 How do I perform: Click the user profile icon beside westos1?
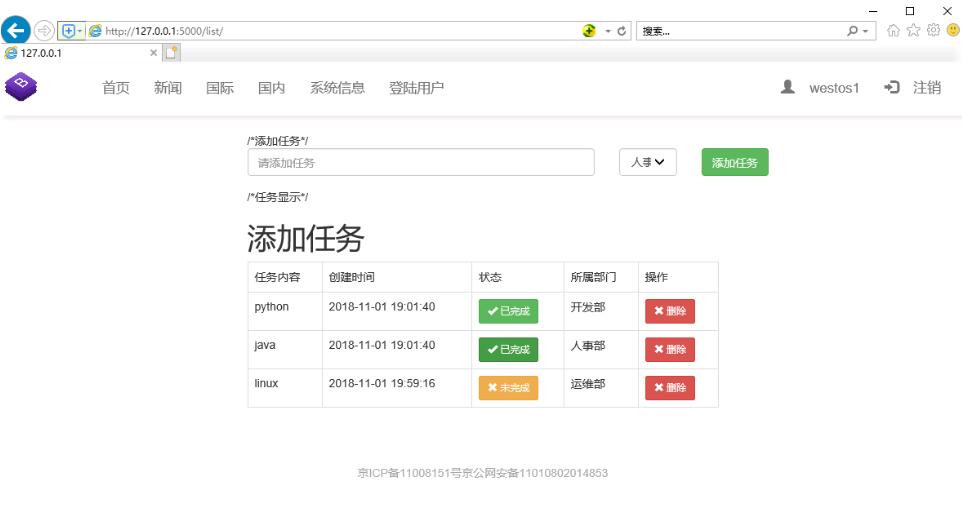point(788,87)
